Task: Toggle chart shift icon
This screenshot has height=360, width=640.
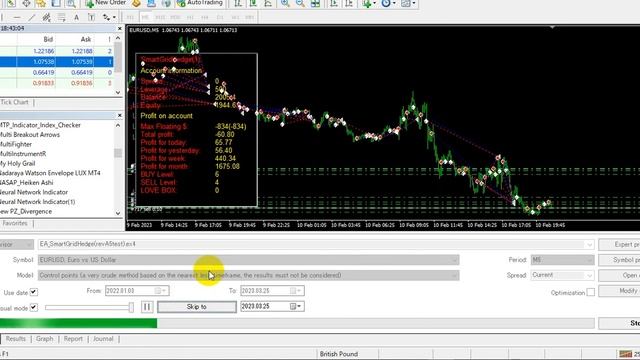Action: click(x=349, y=3)
